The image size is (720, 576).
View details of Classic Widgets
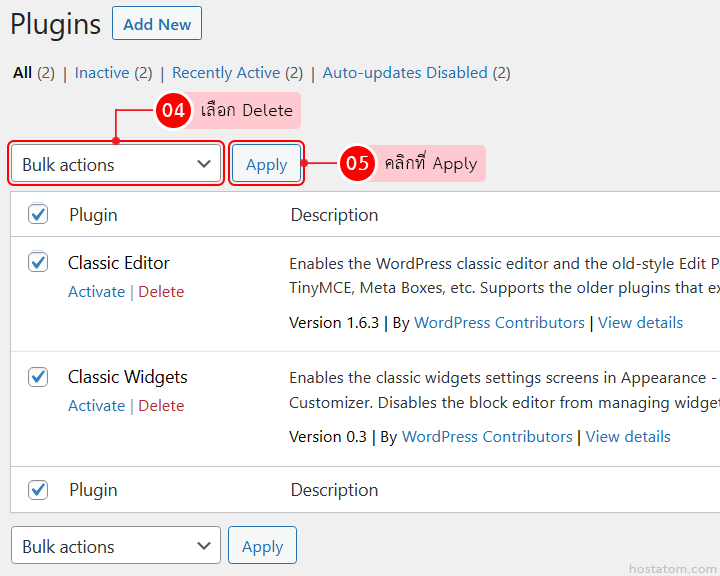click(x=628, y=437)
